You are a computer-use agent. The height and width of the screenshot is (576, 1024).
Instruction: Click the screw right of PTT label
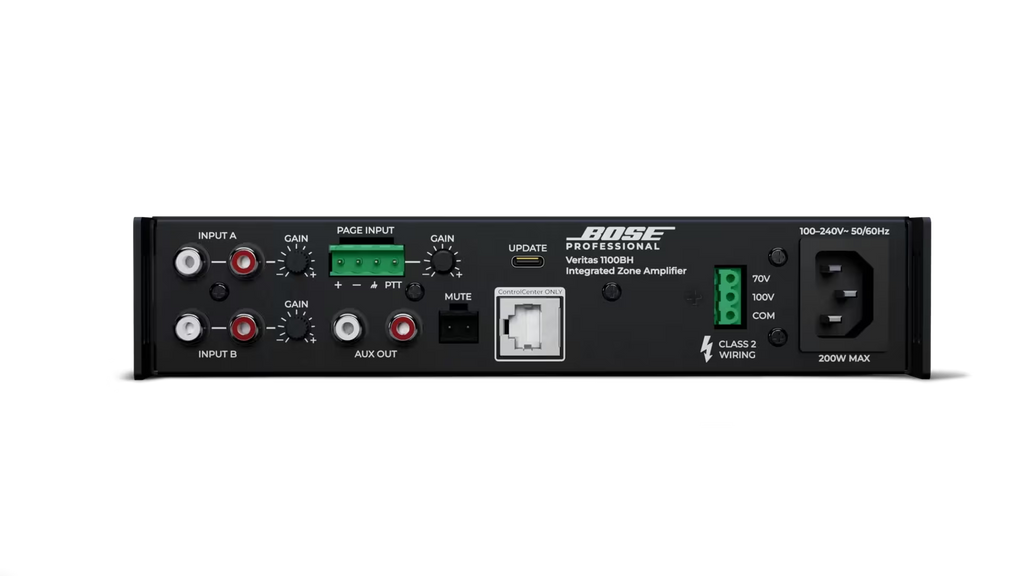click(x=415, y=291)
